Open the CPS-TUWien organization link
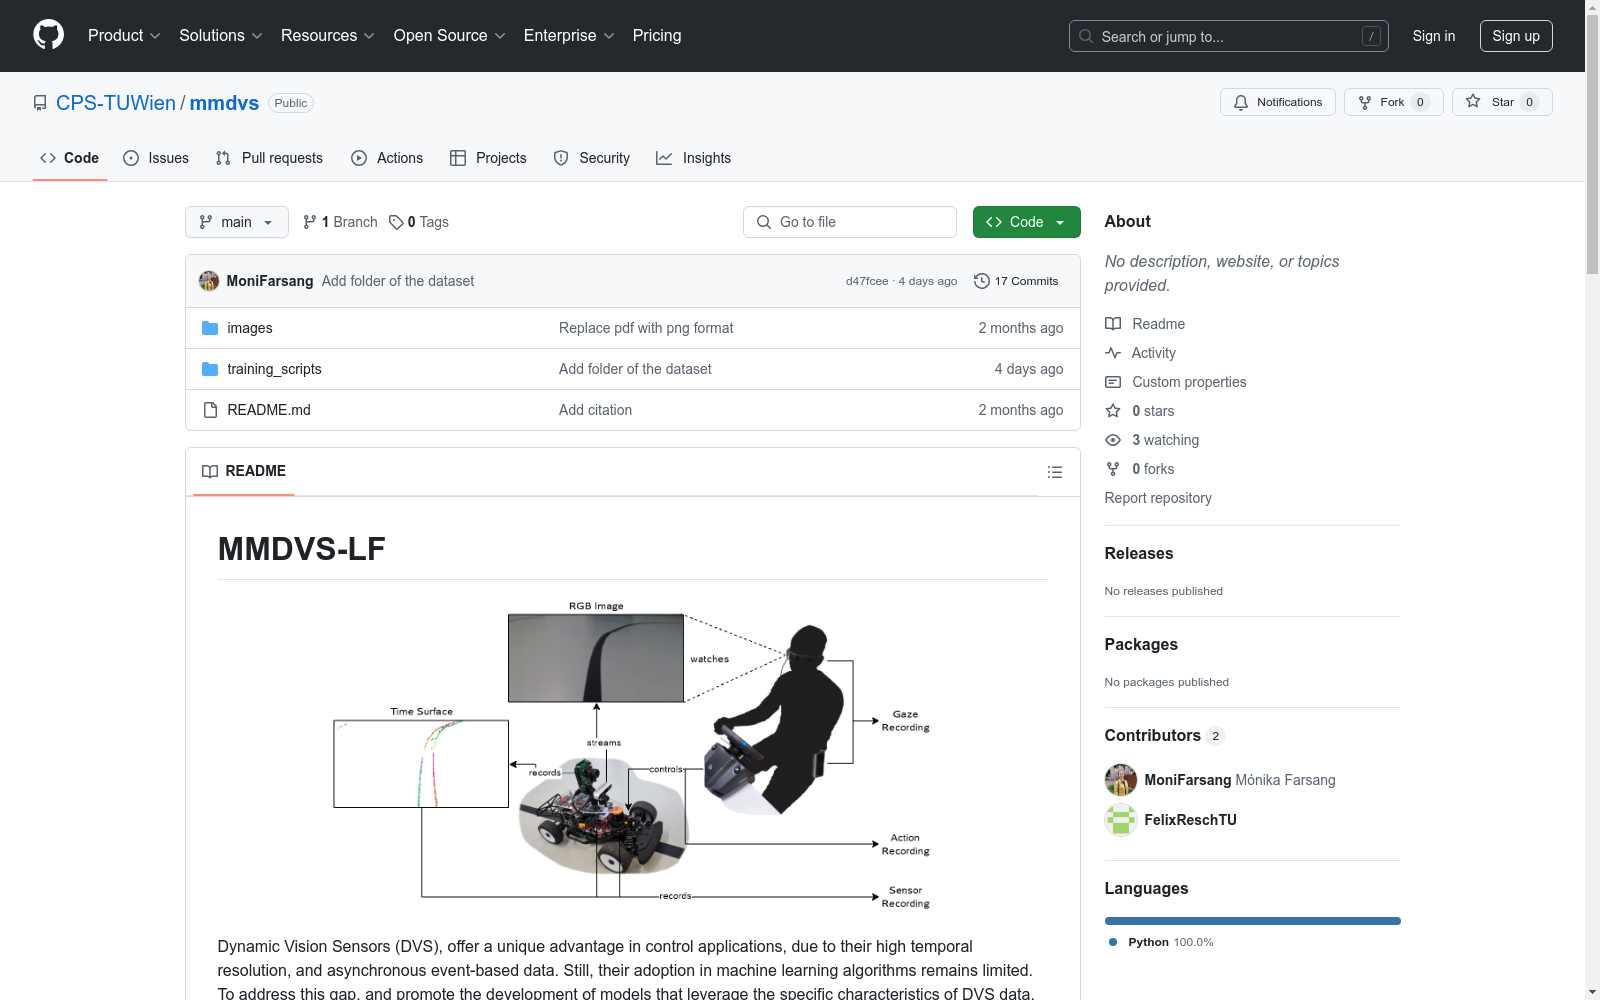Screen dimensions: 1600x1000 [x=116, y=103]
